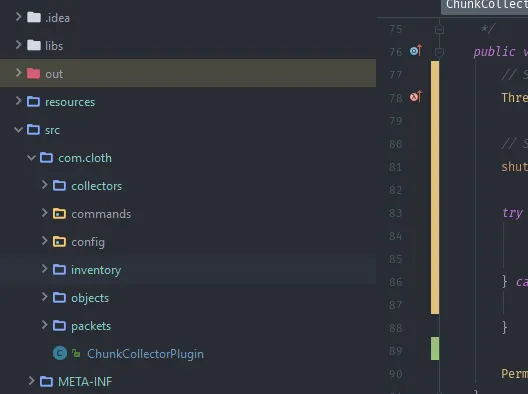
Task: Select the collectors package label
Action: pos(97,186)
